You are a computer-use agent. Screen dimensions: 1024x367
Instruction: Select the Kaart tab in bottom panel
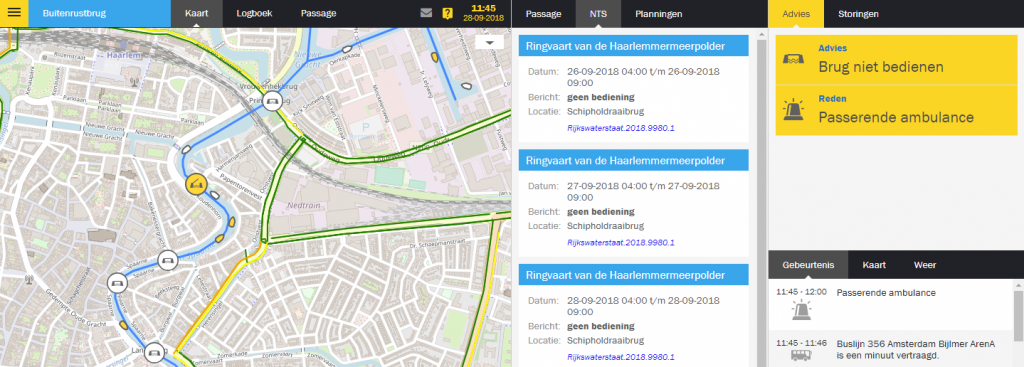(874, 265)
